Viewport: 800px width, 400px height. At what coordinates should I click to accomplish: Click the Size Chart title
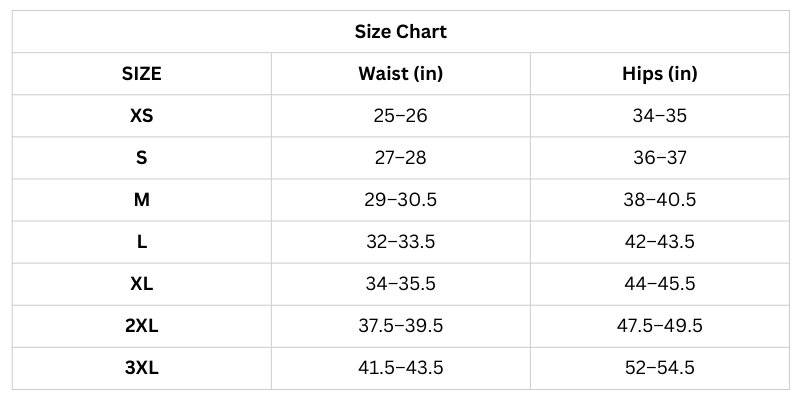(400, 31)
